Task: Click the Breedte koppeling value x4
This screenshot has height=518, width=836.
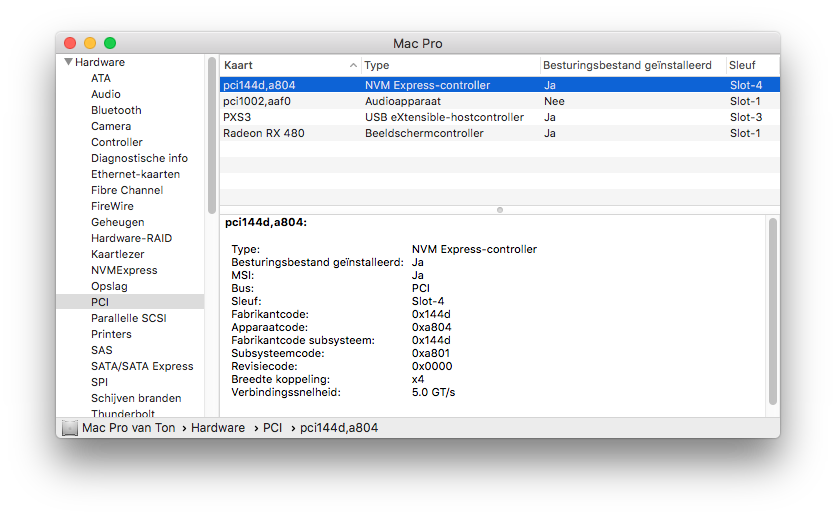Action: click(x=418, y=379)
